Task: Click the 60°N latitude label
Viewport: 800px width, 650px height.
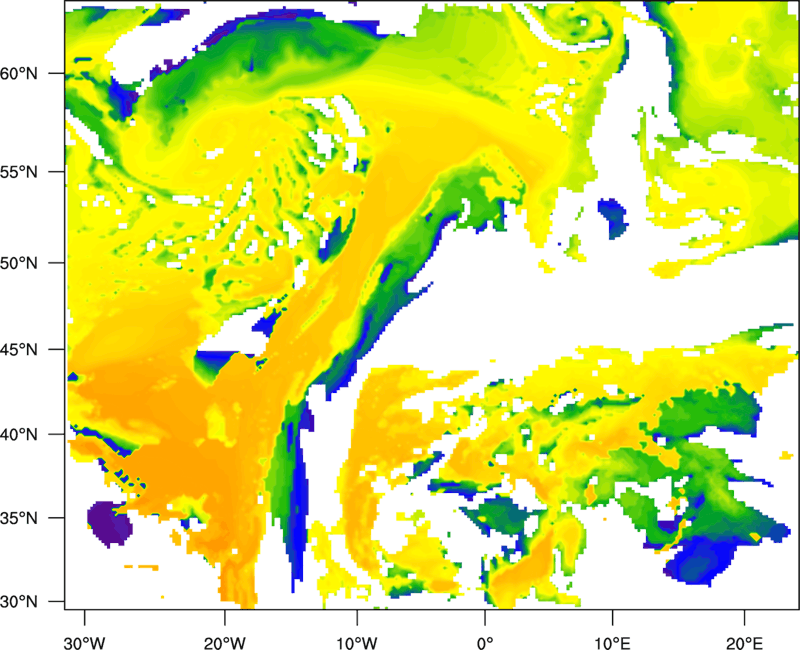Action: (19, 74)
